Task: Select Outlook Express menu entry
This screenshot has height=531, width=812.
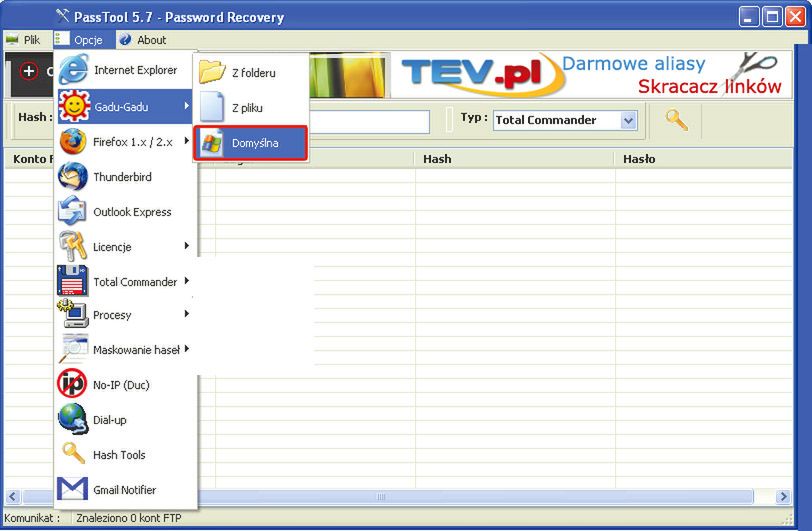Action: 125,212
